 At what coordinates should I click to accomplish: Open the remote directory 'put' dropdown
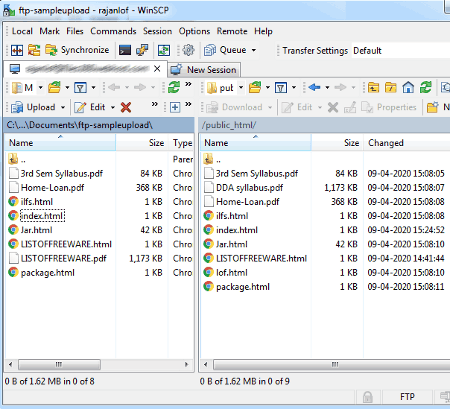pyautogui.click(x=226, y=88)
